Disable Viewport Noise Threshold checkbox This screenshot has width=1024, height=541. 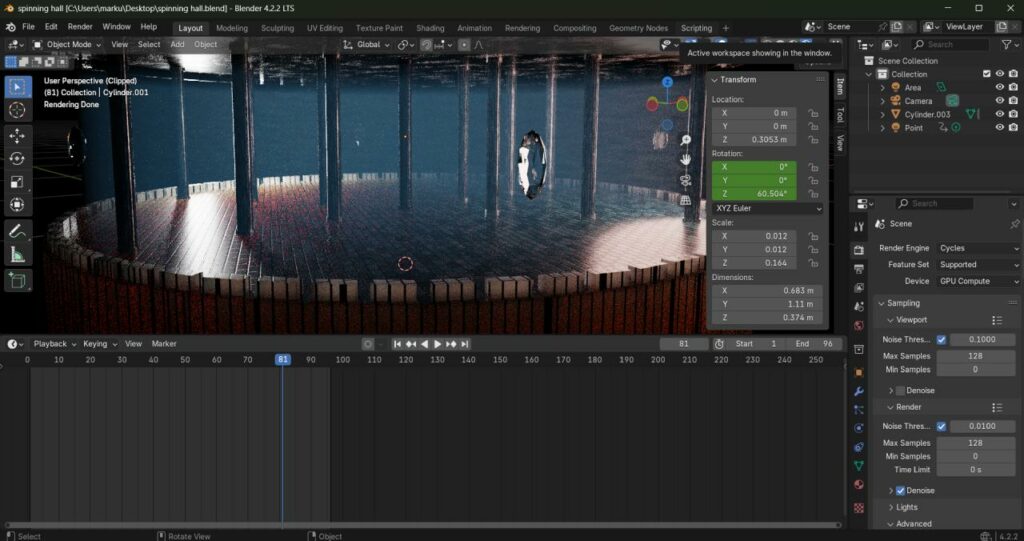[941, 339]
